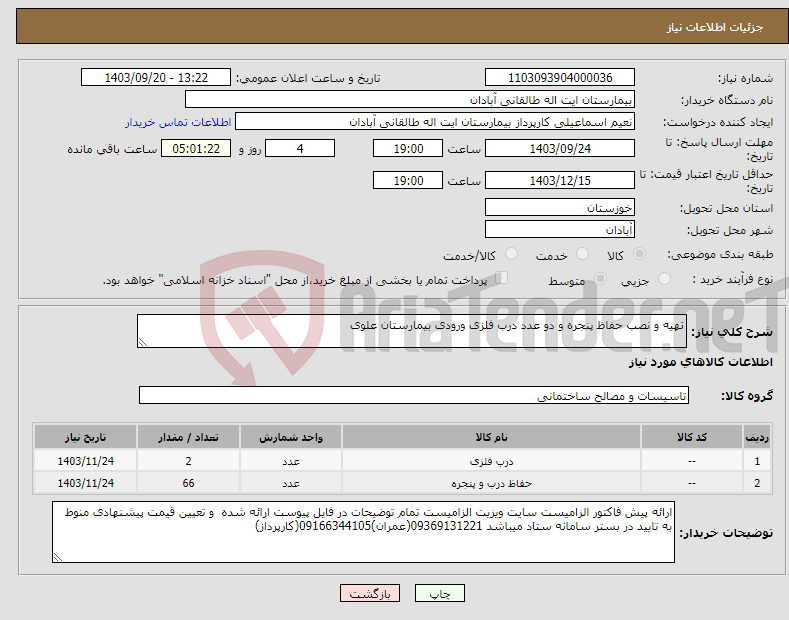Click the چاپ print button

point(440,594)
